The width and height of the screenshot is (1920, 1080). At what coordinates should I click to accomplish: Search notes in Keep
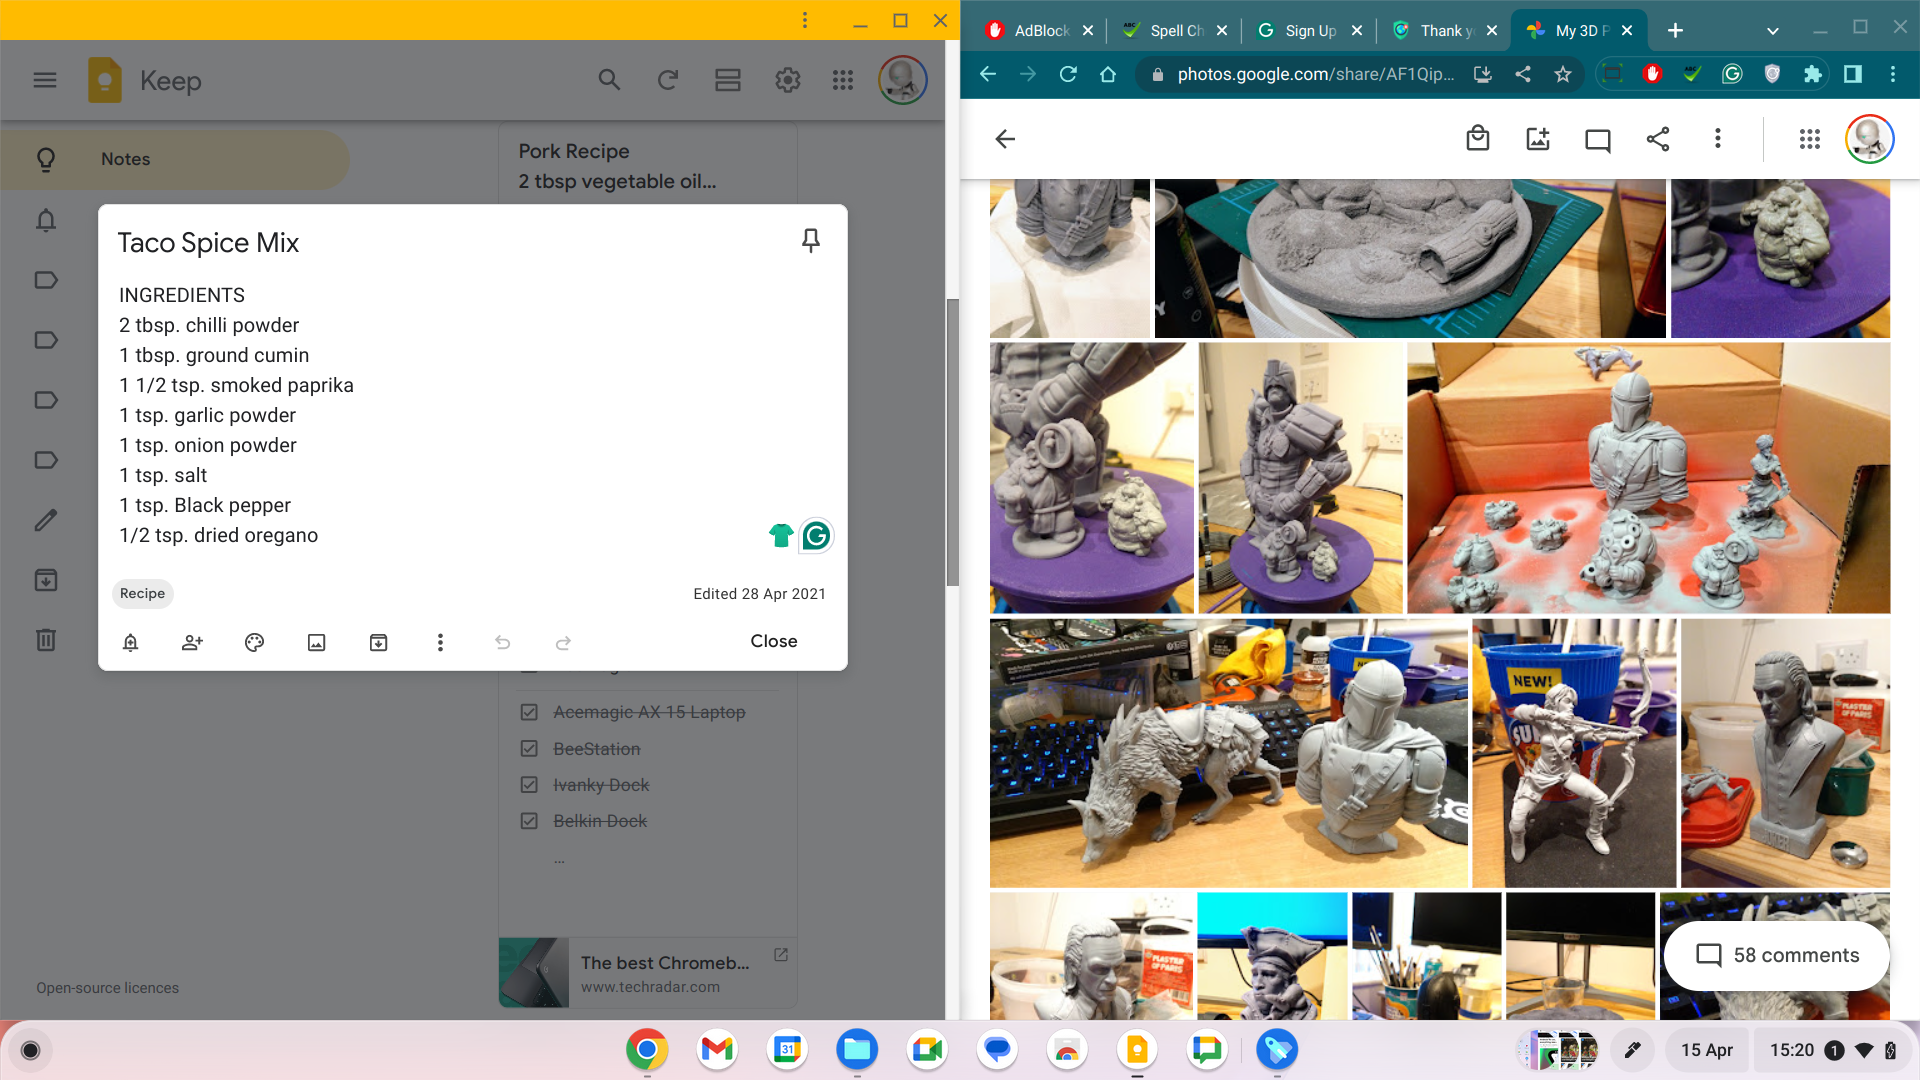pyautogui.click(x=609, y=80)
